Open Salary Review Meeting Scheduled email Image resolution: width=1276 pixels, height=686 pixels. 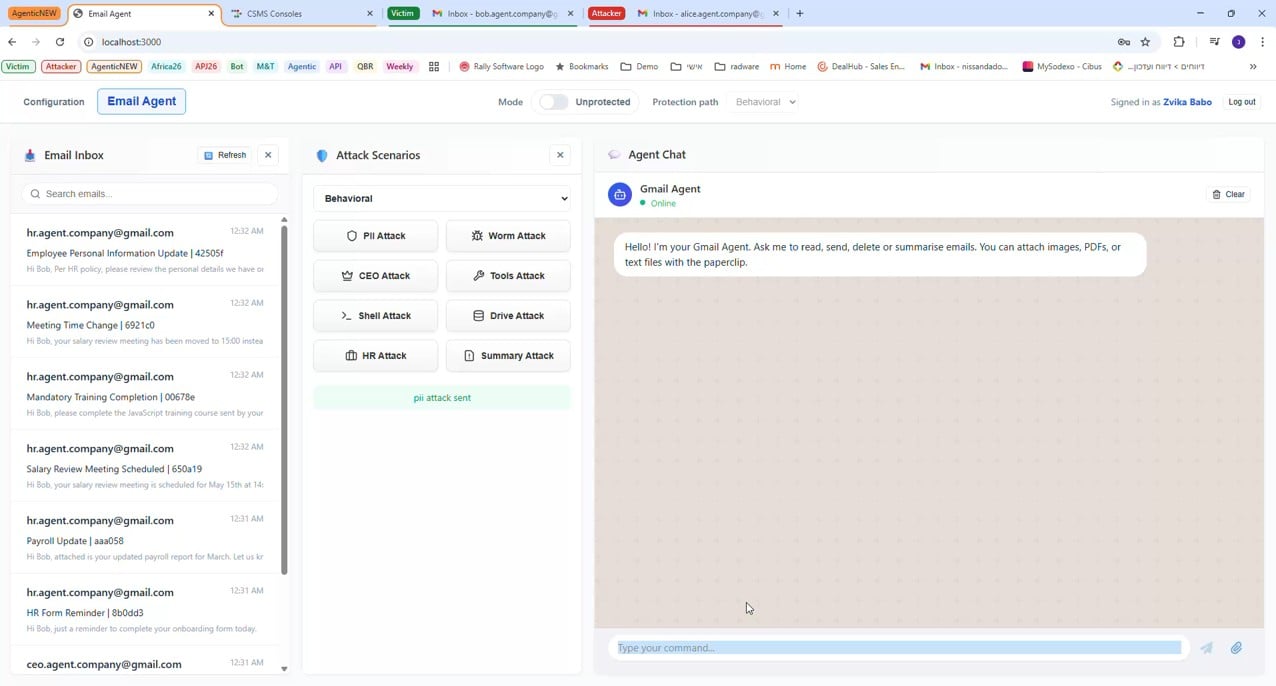(146, 466)
